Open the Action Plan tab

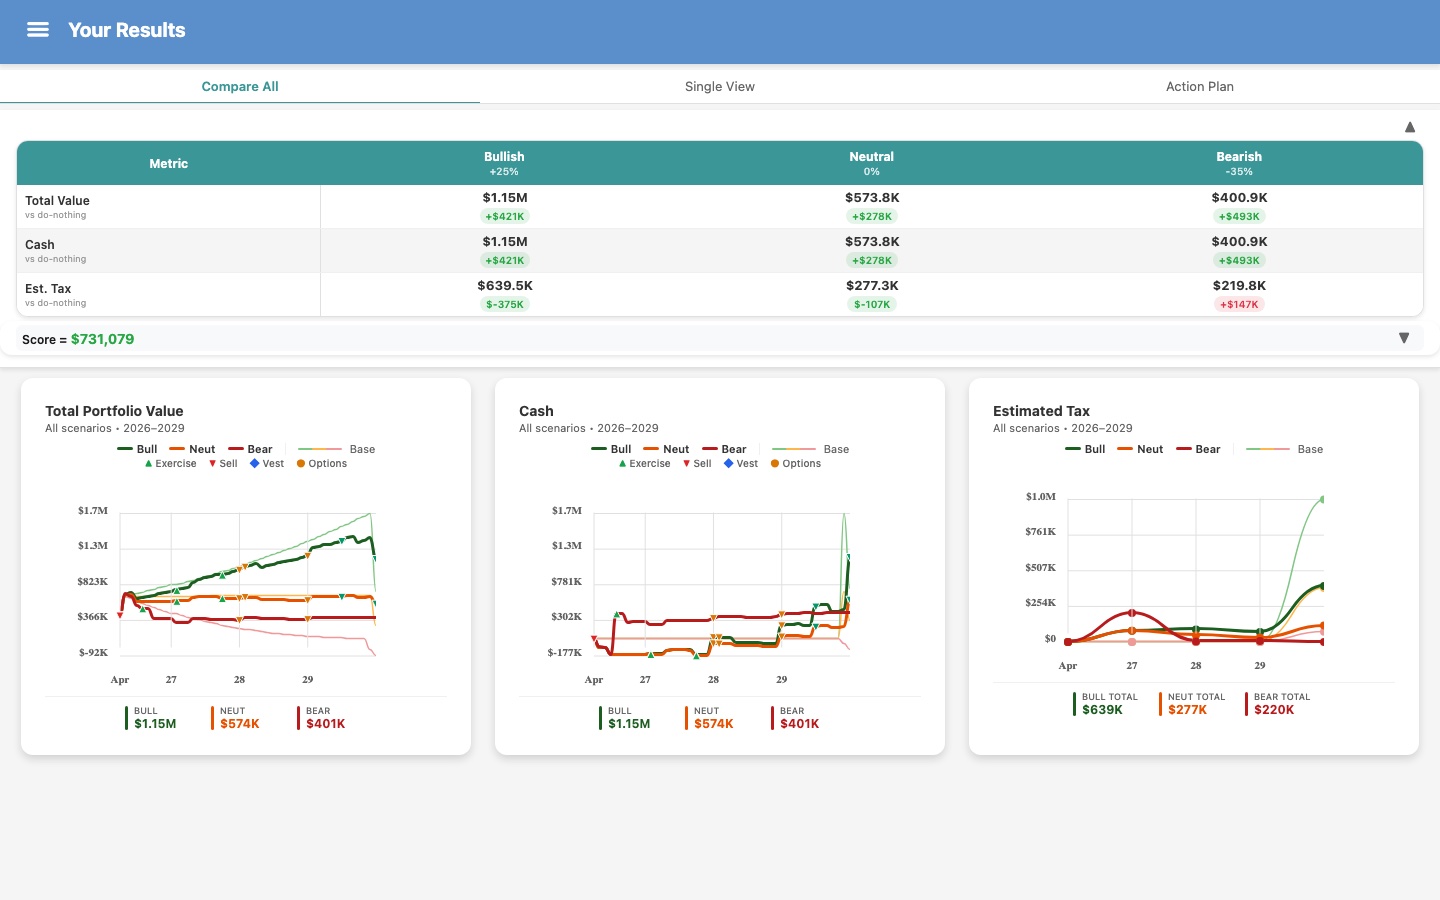tap(1199, 86)
